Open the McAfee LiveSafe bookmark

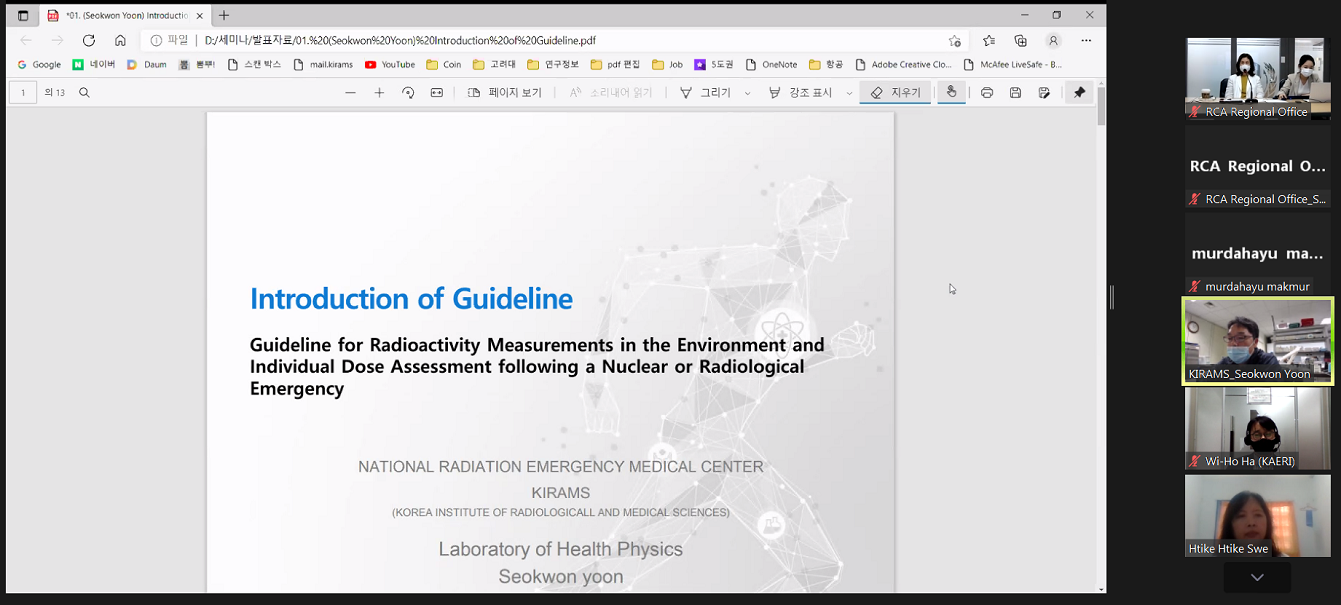(1013, 65)
